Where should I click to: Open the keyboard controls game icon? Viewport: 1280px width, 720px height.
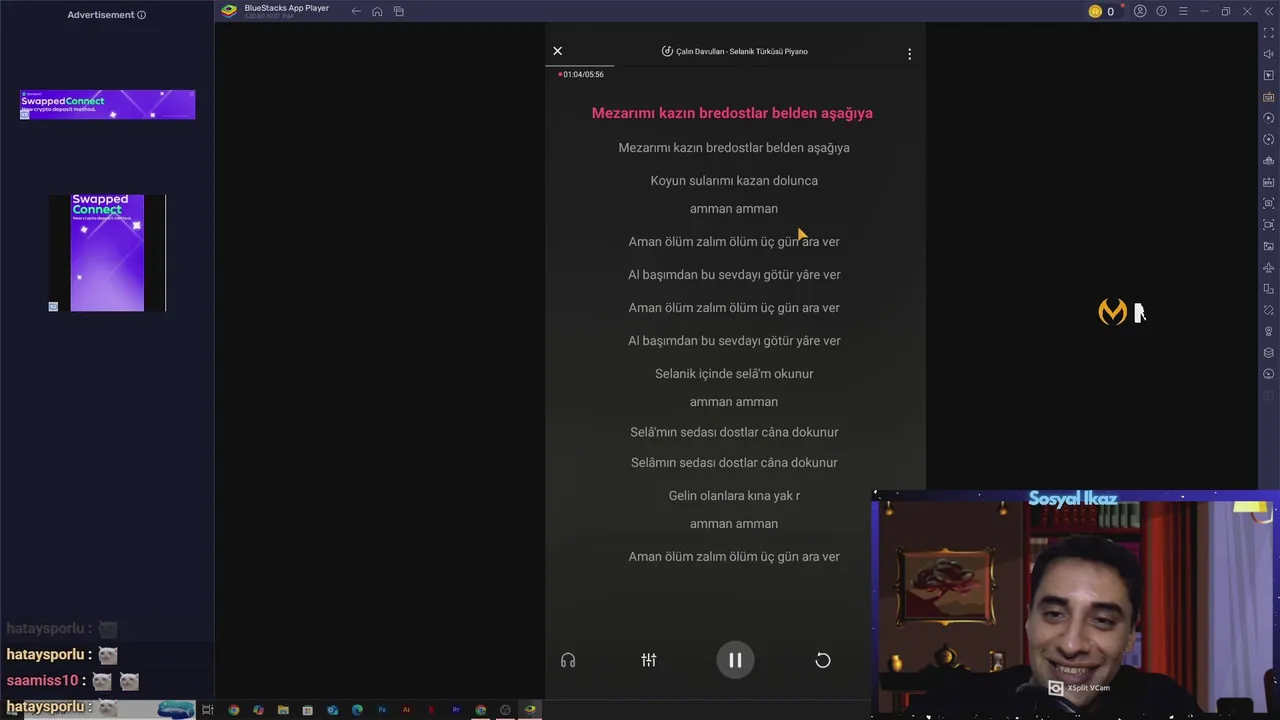[x=1269, y=97]
